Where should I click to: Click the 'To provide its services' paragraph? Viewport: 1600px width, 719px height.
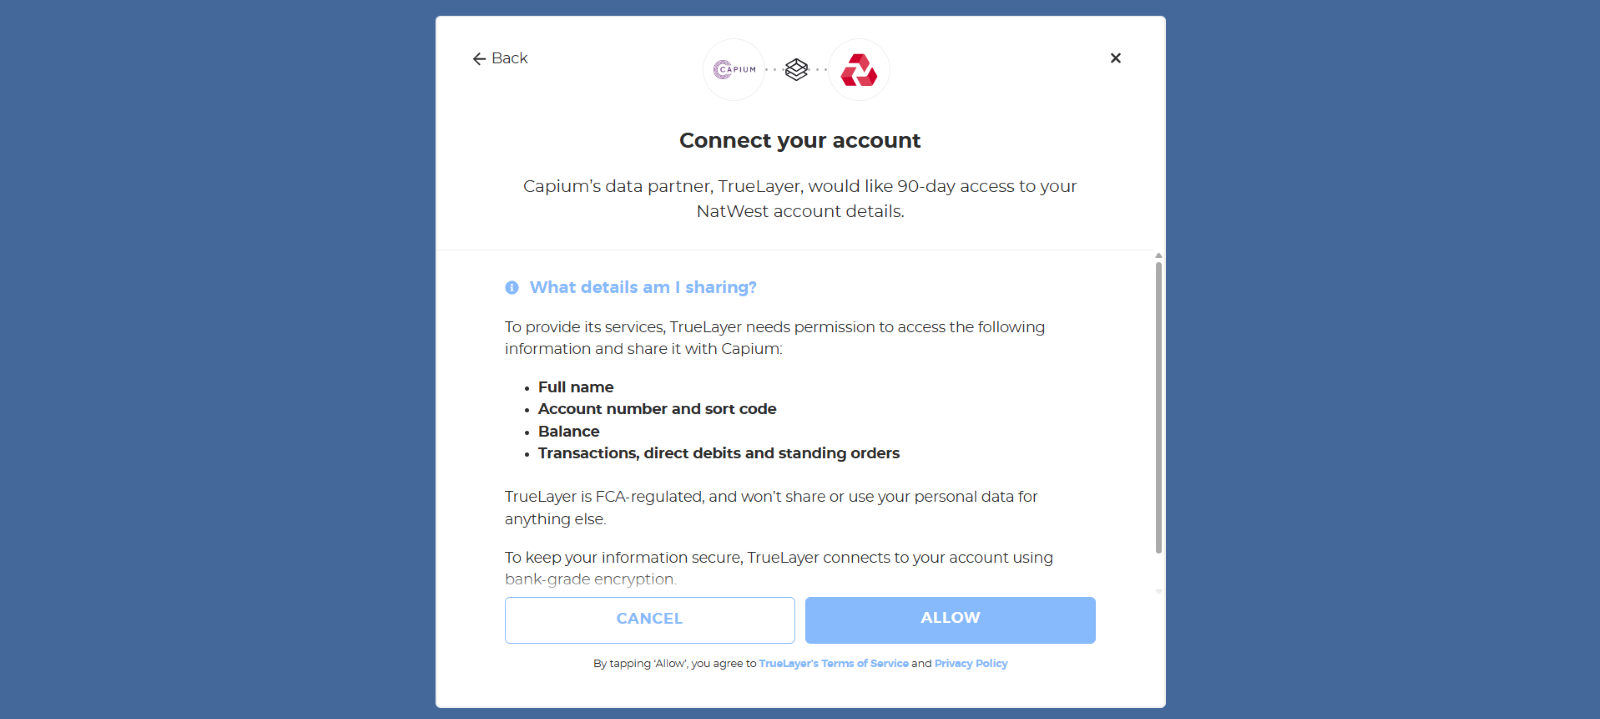(x=775, y=338)
